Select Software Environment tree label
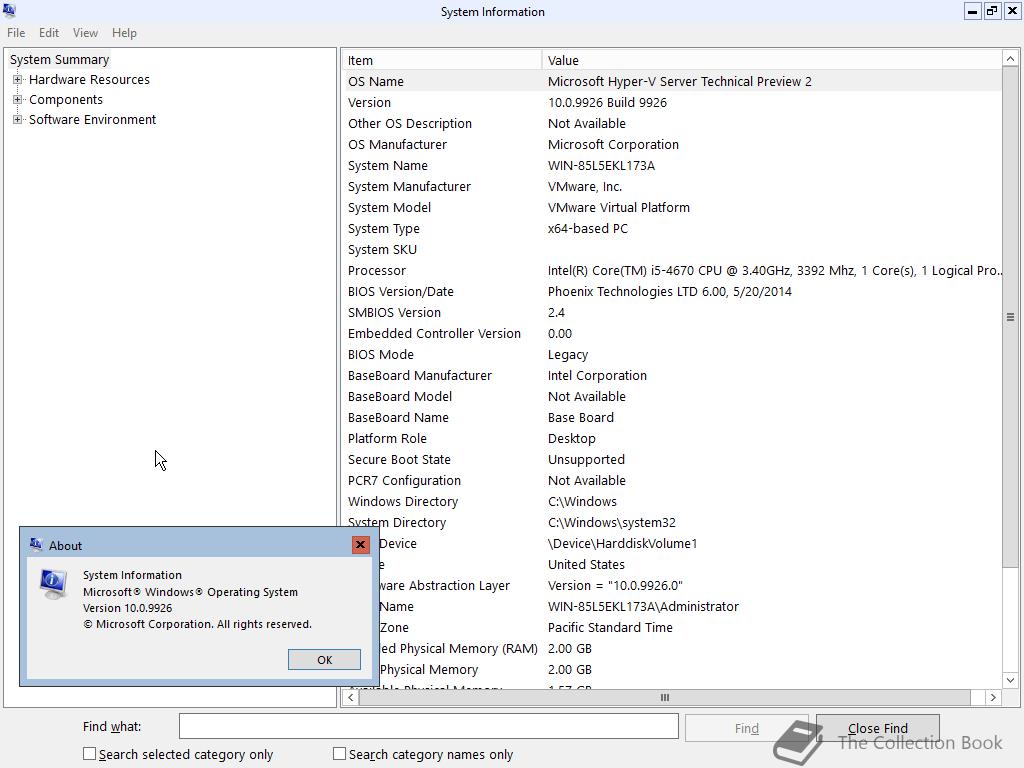This screenshot has width=1024, height=768. pyautogui.click(x=93, y=120)
